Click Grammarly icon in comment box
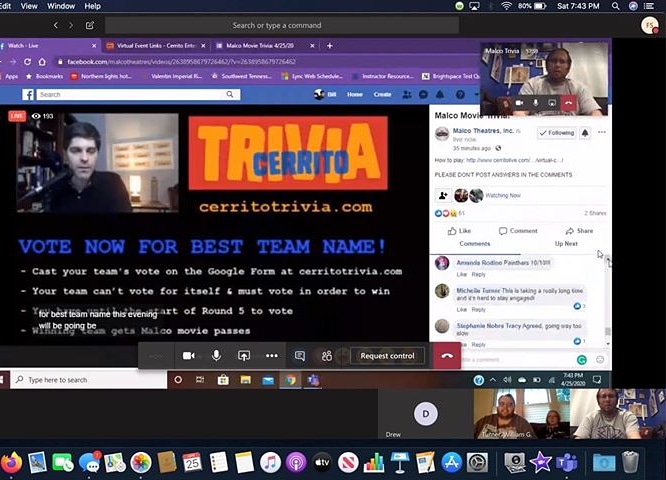The height and width of the screenshot is (480, 666). click(582, 360)
